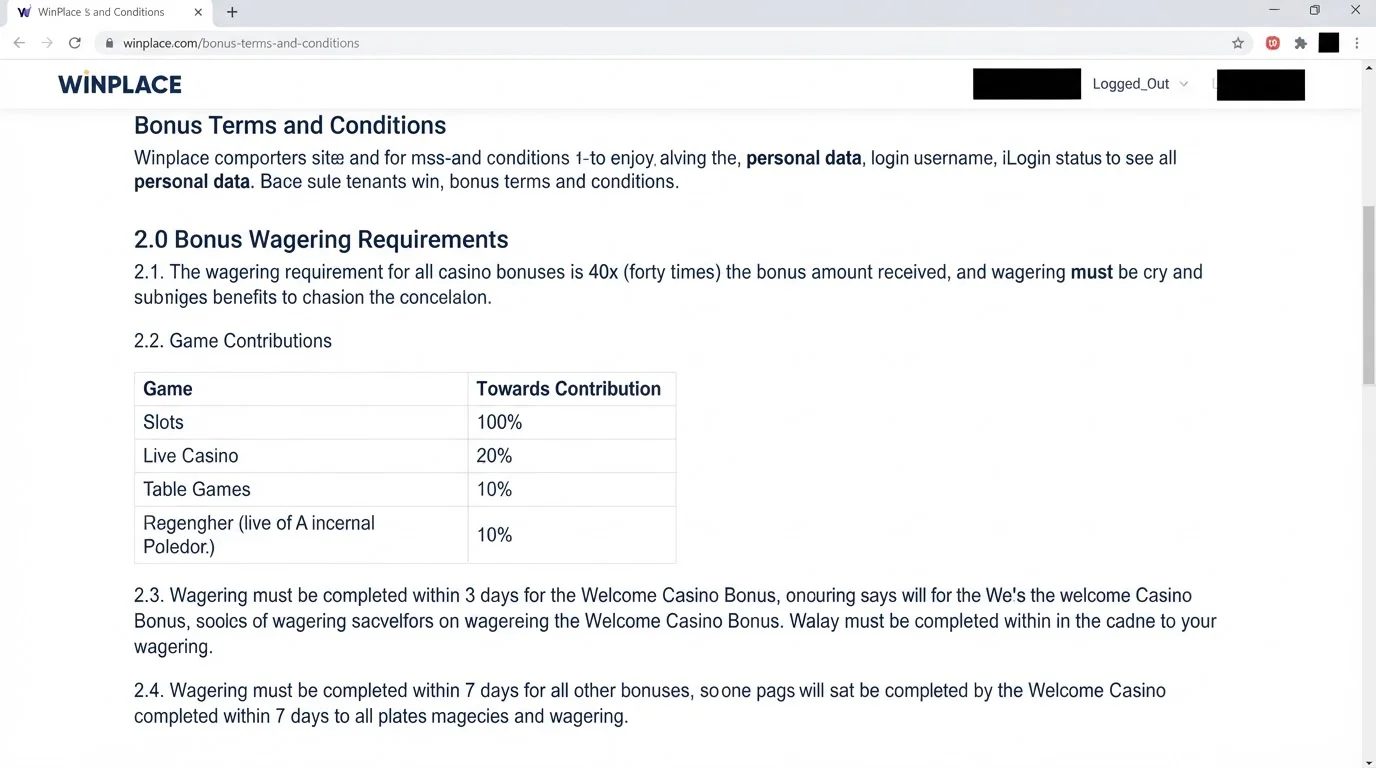Click the scrollbar down arrow
Viewport: 1376px width, 768px height.
(x=1369, y=762)
